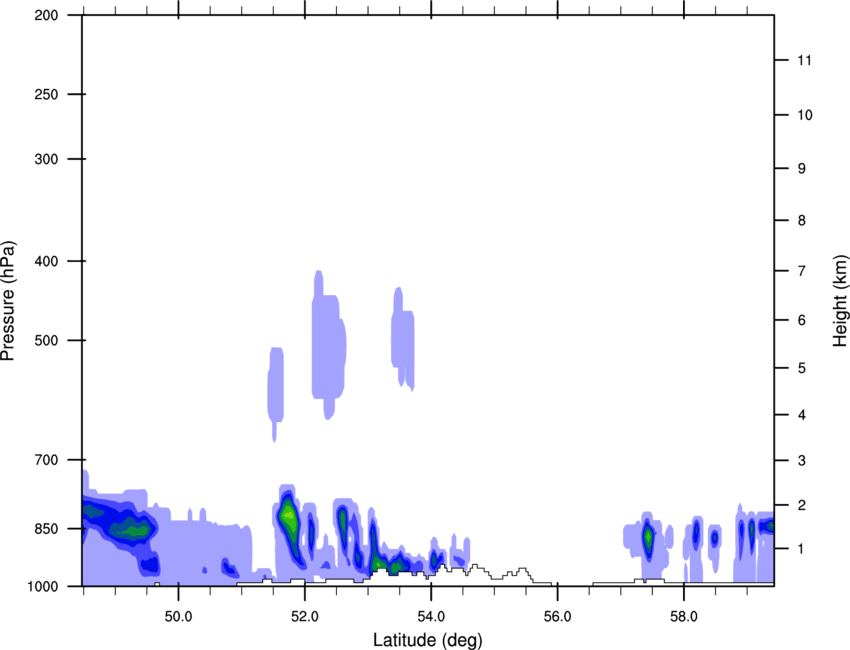Pick the 1 km height label
Screen dimensions: 850x650
tap(802, 549)
